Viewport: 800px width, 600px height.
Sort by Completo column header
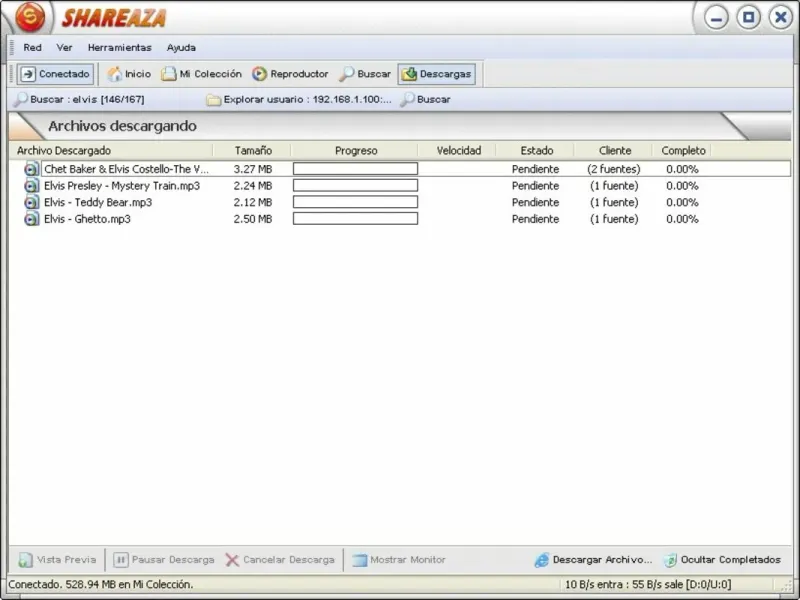click(683, 151)
